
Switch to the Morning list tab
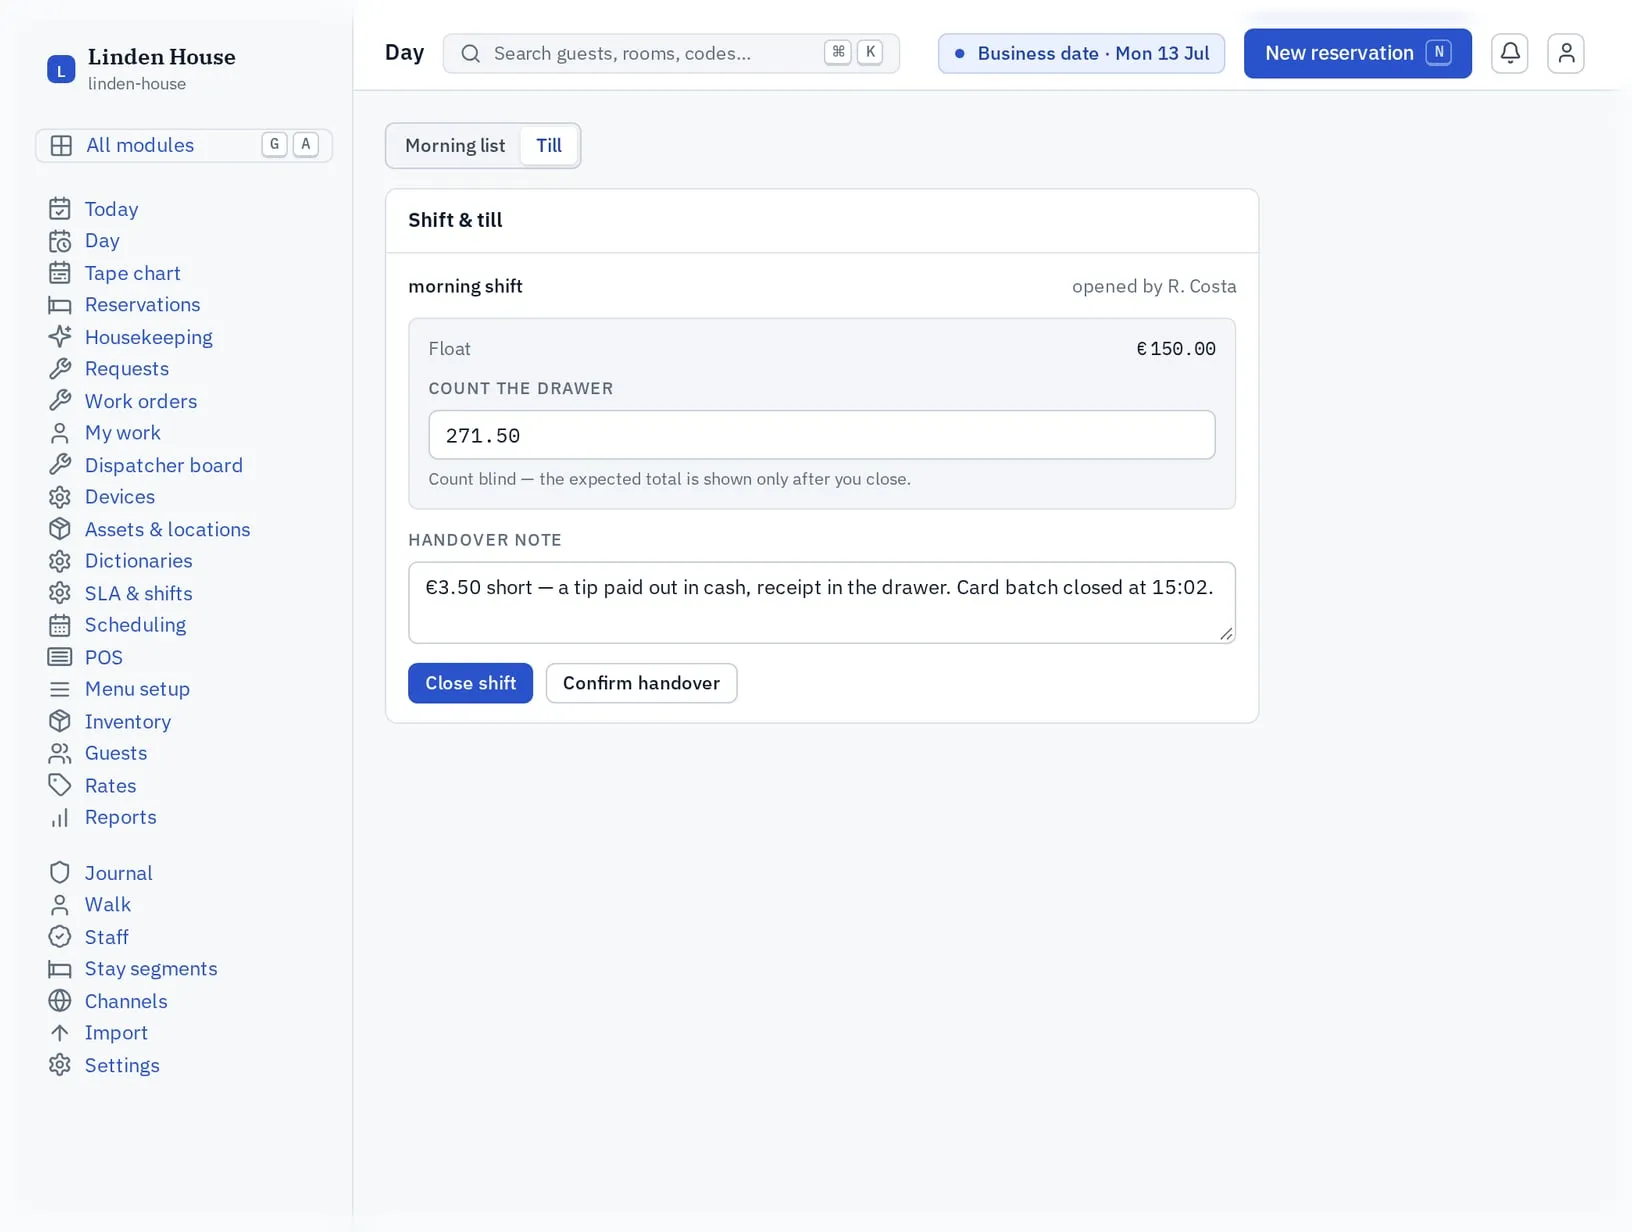point(455,146)
